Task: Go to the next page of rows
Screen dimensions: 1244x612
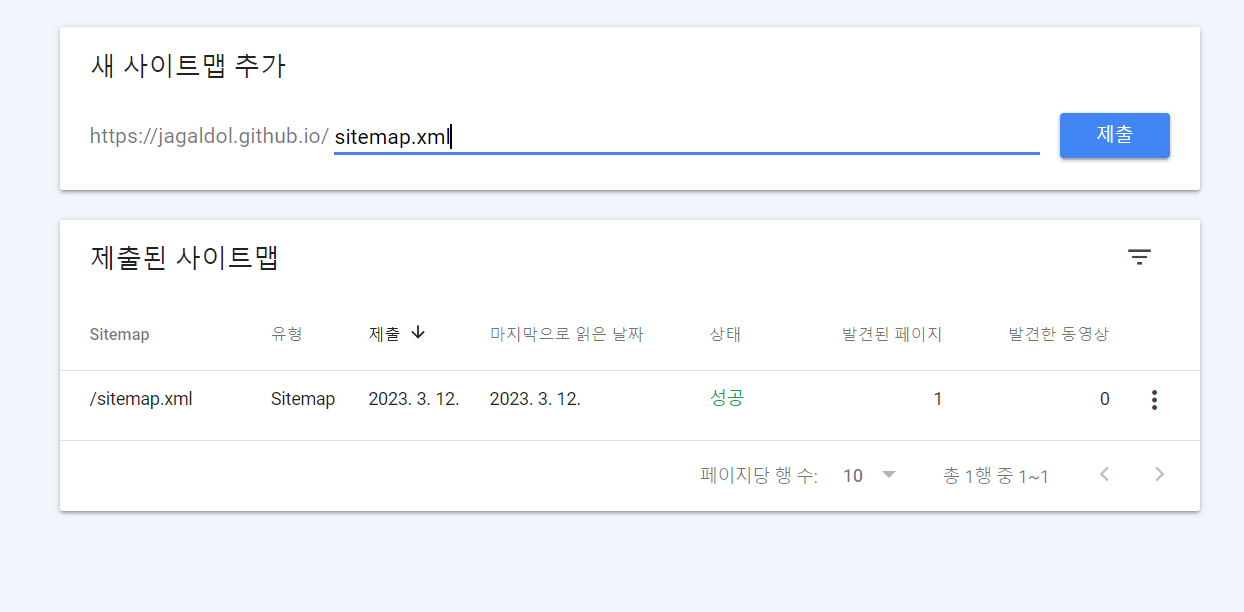Action: tap(1159, 475)
